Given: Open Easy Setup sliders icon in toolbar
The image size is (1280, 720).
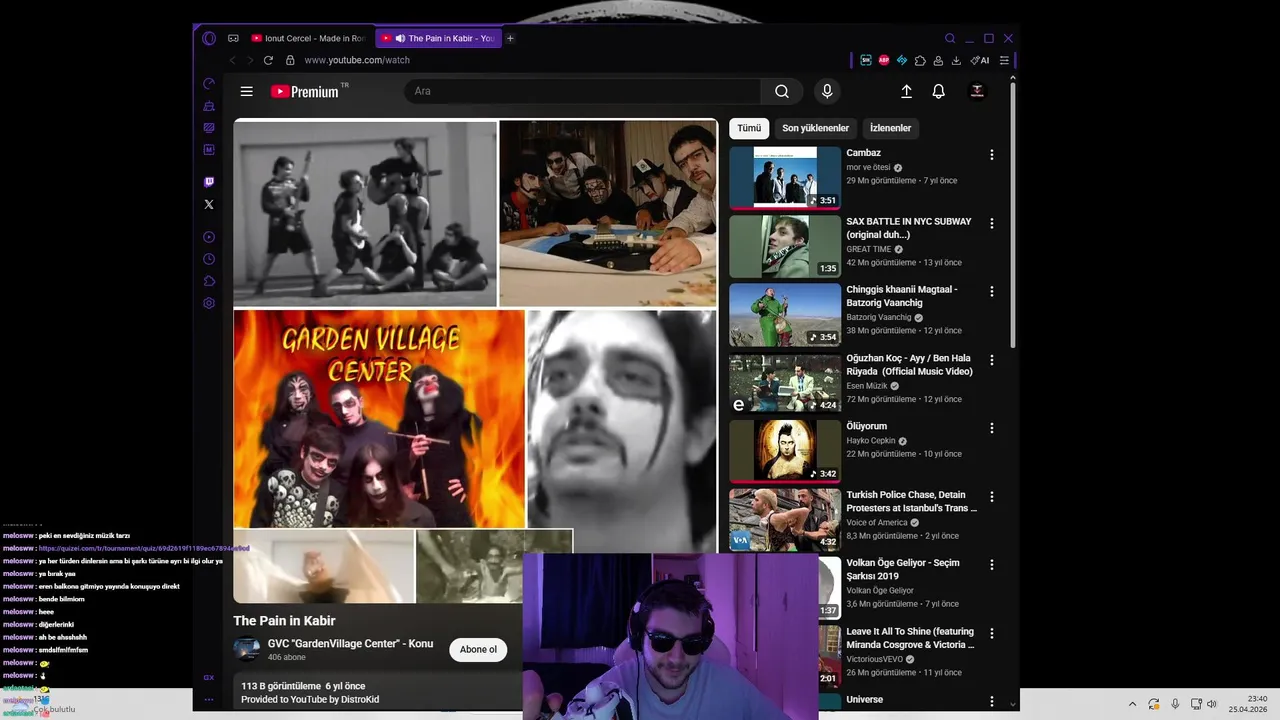Looking at the screenshot, I should click(x=1004, y=60).
